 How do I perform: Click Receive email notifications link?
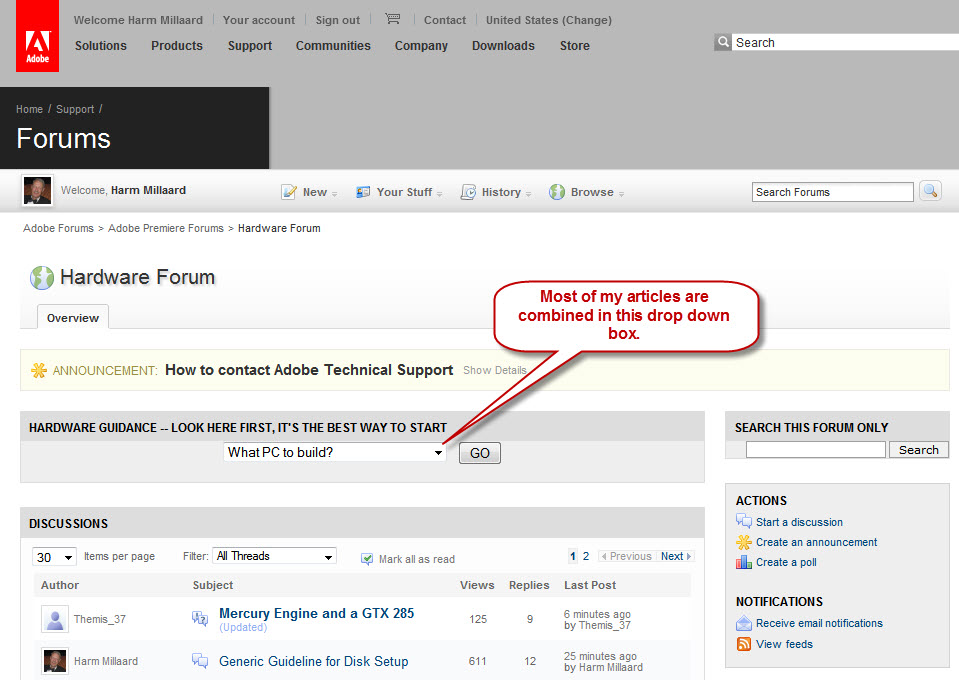pos(820,623)
